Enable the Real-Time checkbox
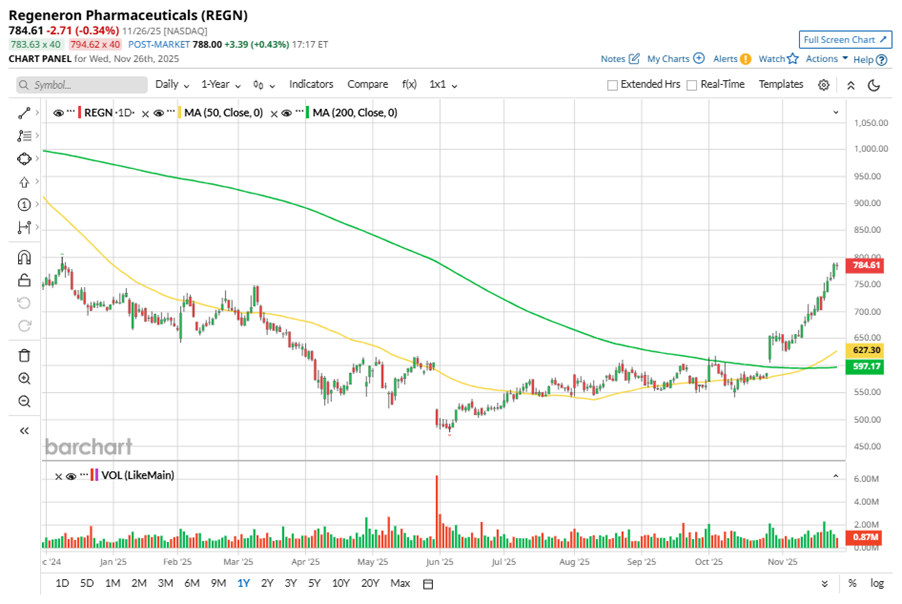The width and height of the screenshot is (902, 604). (692, 85)
